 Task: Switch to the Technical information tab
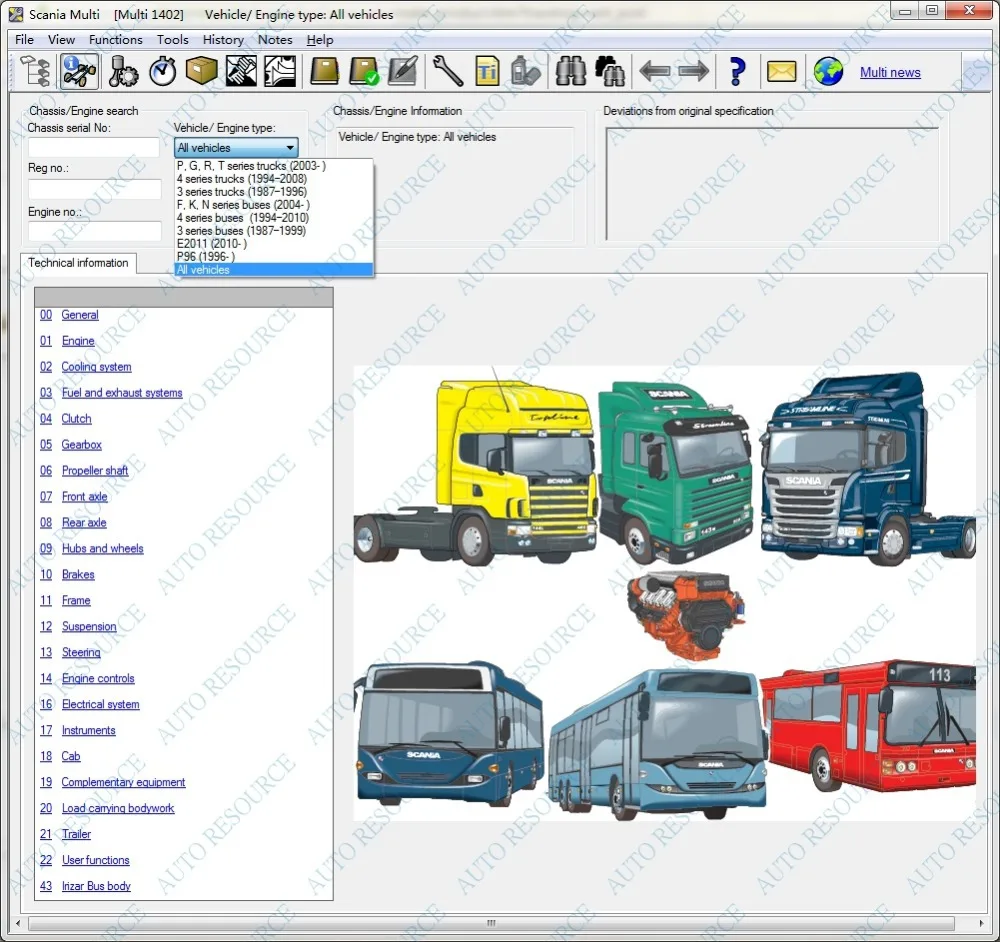[x=78, y=263]
